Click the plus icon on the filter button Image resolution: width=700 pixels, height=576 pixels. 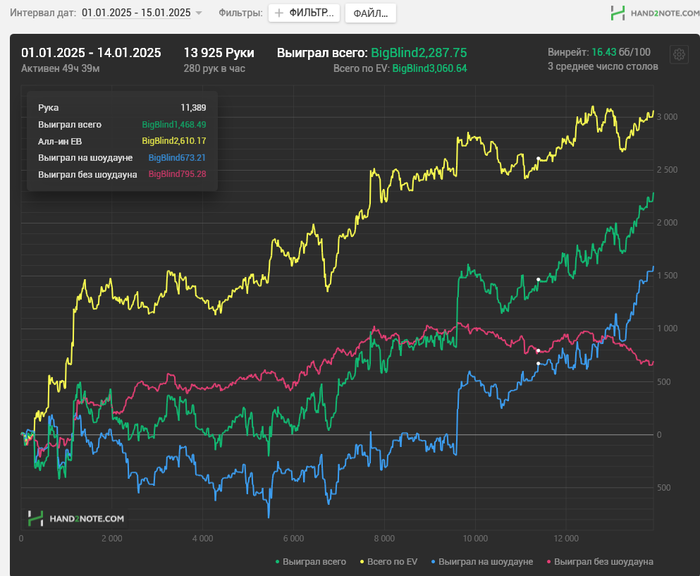coord(279,13)
